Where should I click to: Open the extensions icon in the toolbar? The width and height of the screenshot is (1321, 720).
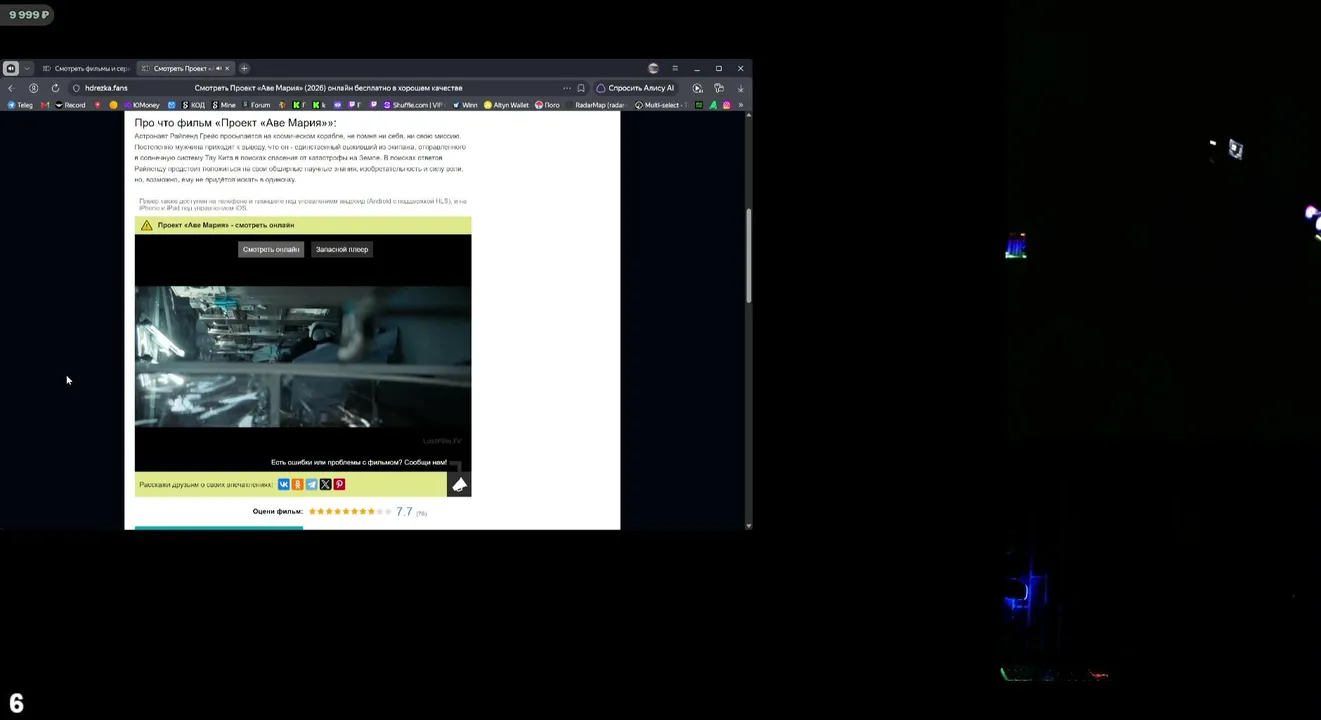click(x=719, y=88)
